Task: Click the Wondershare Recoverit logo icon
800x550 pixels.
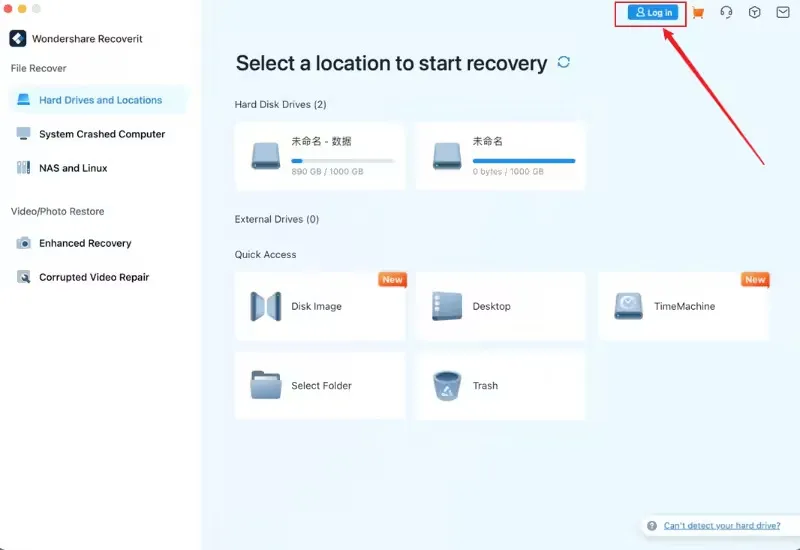Action: [18, 38]
